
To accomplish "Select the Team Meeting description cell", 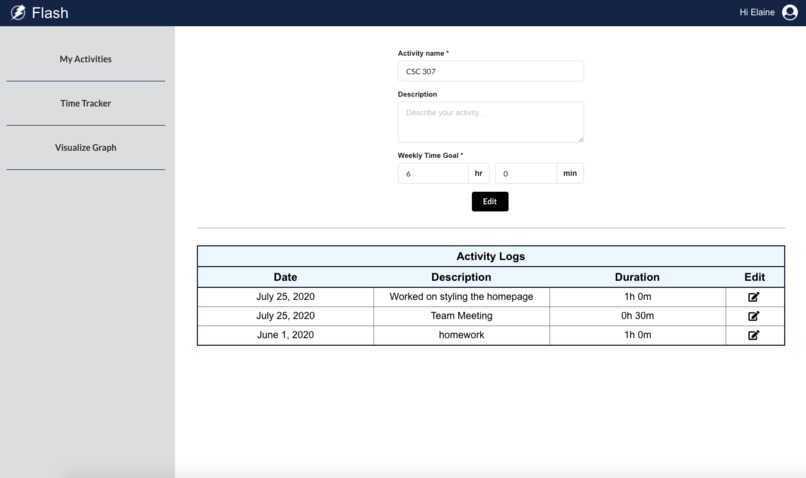I will pyautogui.click(x=461, y=316).
